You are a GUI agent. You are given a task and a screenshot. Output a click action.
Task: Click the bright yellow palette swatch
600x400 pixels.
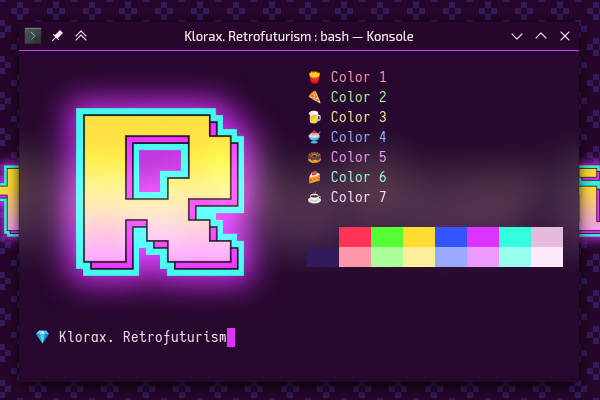[x=419, y=237]
